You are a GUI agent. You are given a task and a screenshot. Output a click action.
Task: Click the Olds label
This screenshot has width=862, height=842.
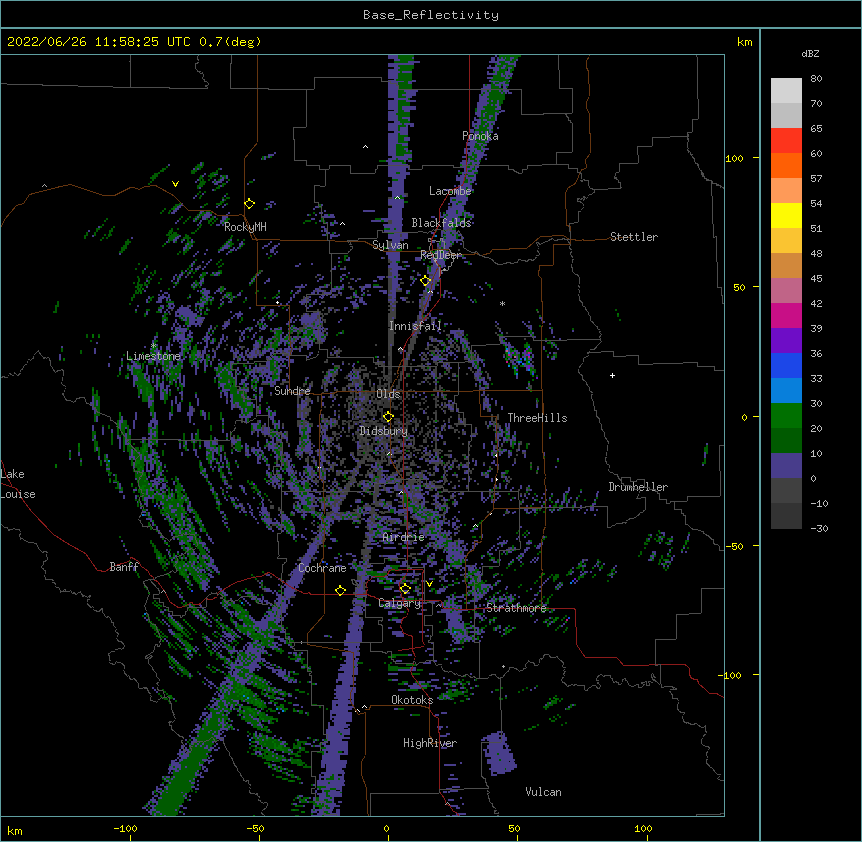388,394
